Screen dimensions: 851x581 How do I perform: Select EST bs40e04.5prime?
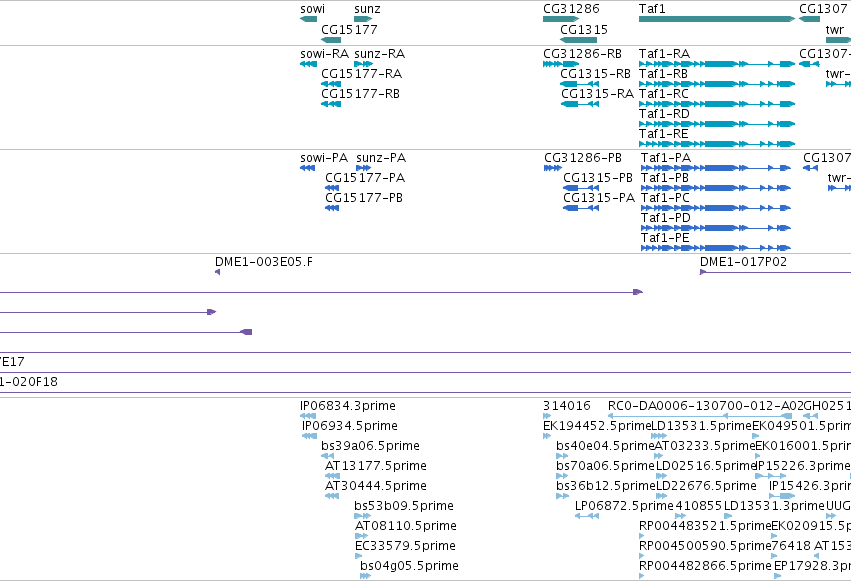coord(562,456)
